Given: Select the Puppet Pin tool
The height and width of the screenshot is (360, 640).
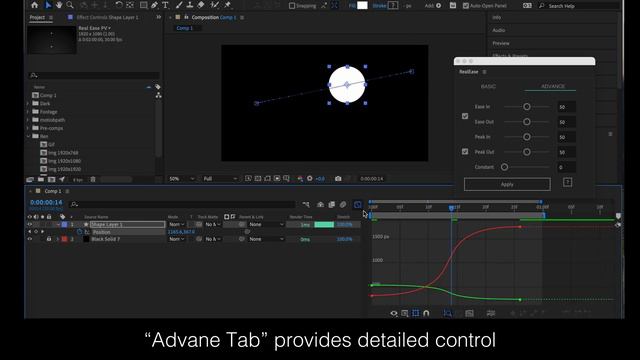Looking at the screenshot, I should point(228,5).
